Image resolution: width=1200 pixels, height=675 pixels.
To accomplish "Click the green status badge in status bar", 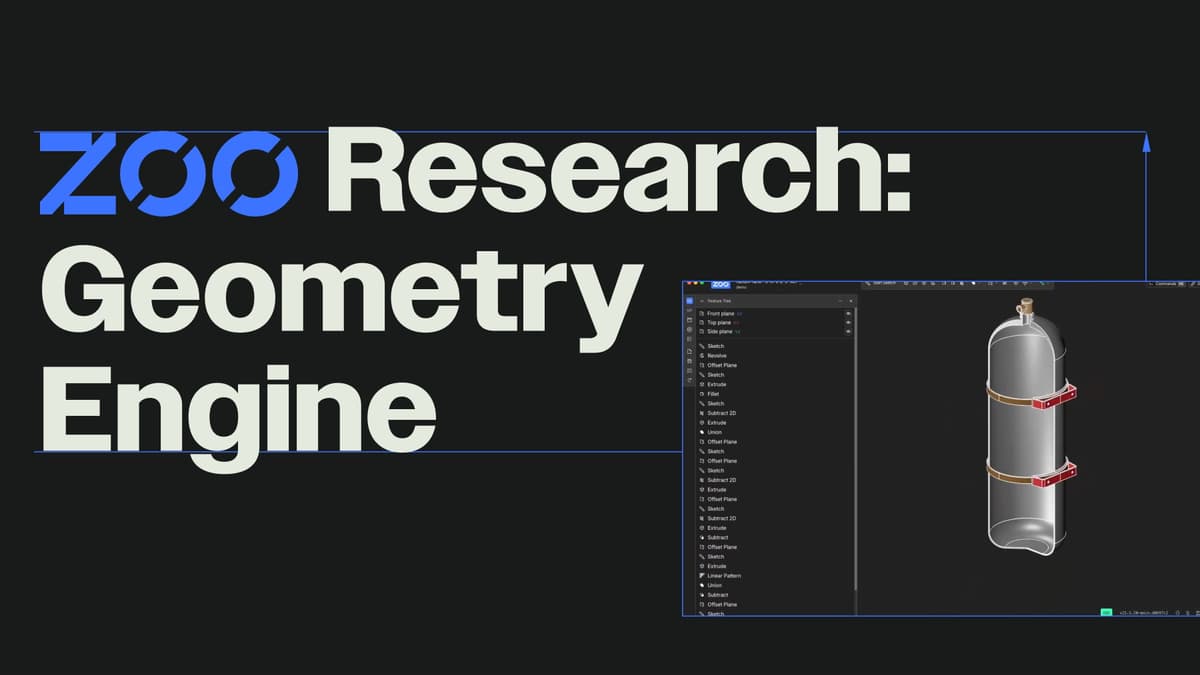I will pos(1106,611).
